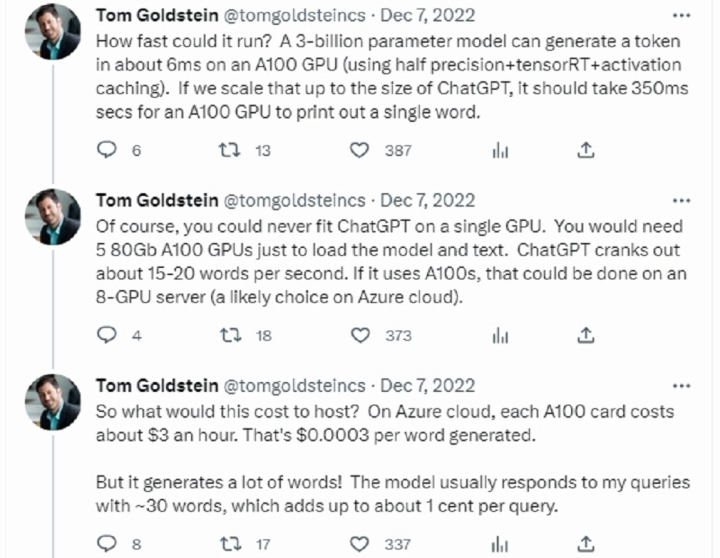
Task: View analytics of the 3-billion parameter tweet
Action: point(500,150)
